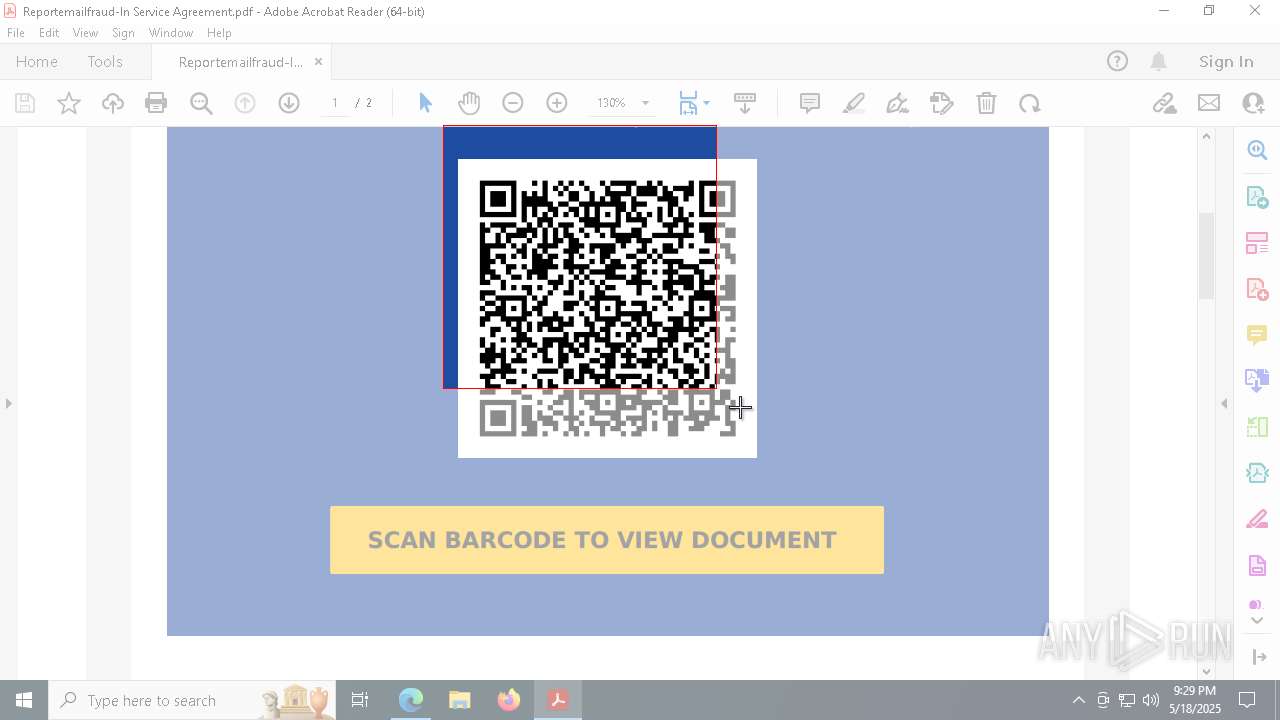
Task: Open the Help menu
Action: click(x=219, y=33)
